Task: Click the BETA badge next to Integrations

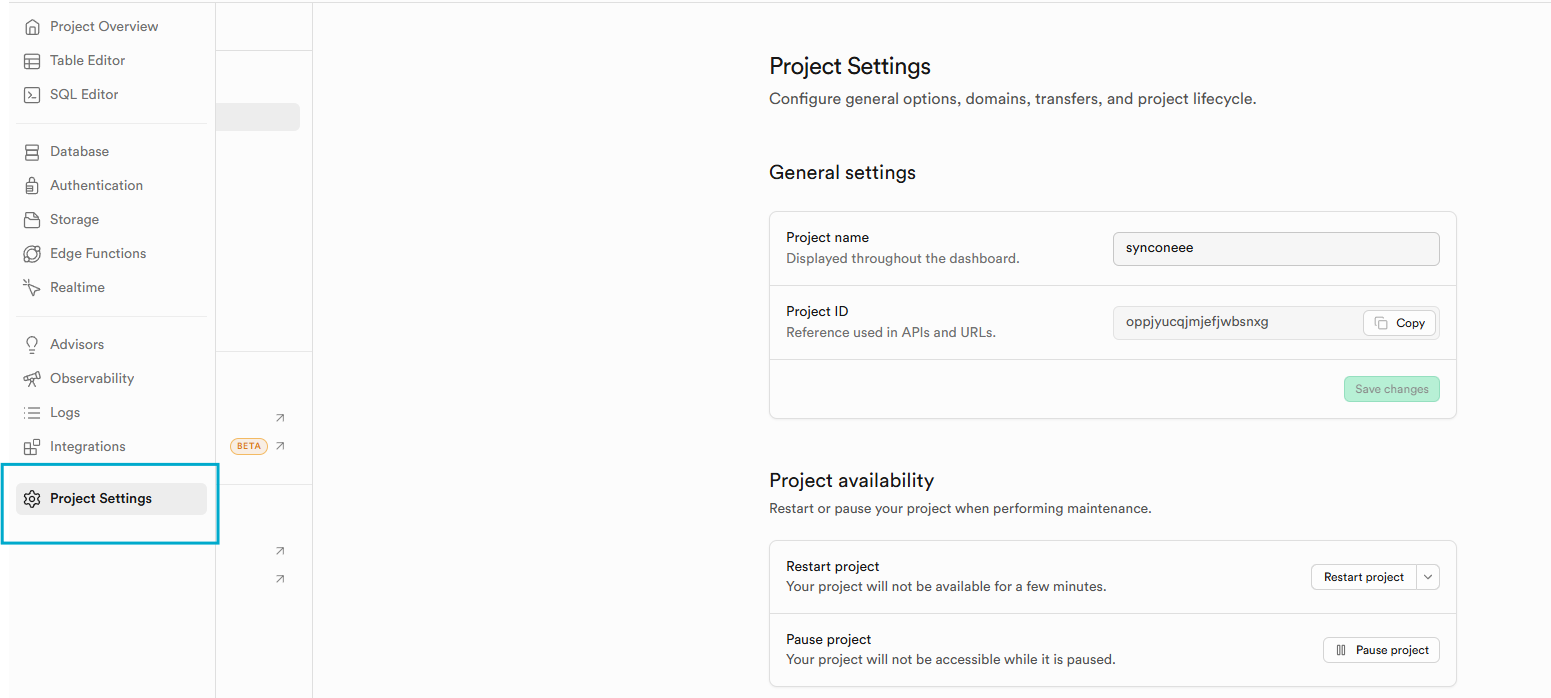Action: [248, 446]
